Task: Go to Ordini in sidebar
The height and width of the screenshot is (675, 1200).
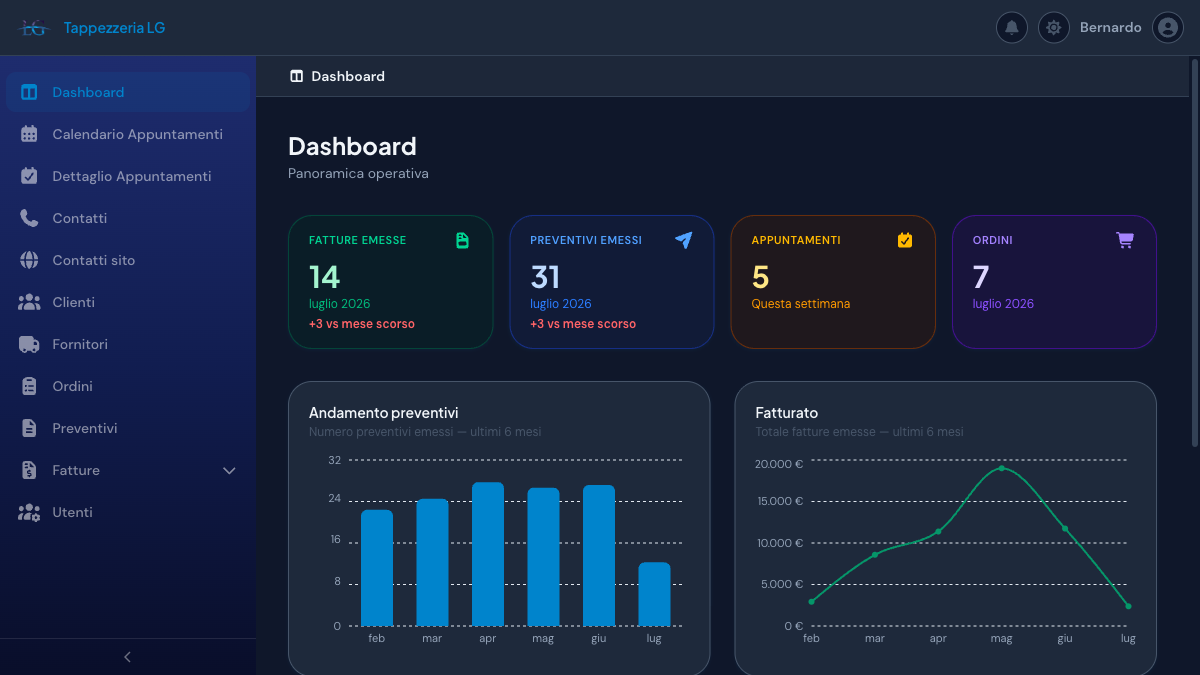Action: (128, 386)
